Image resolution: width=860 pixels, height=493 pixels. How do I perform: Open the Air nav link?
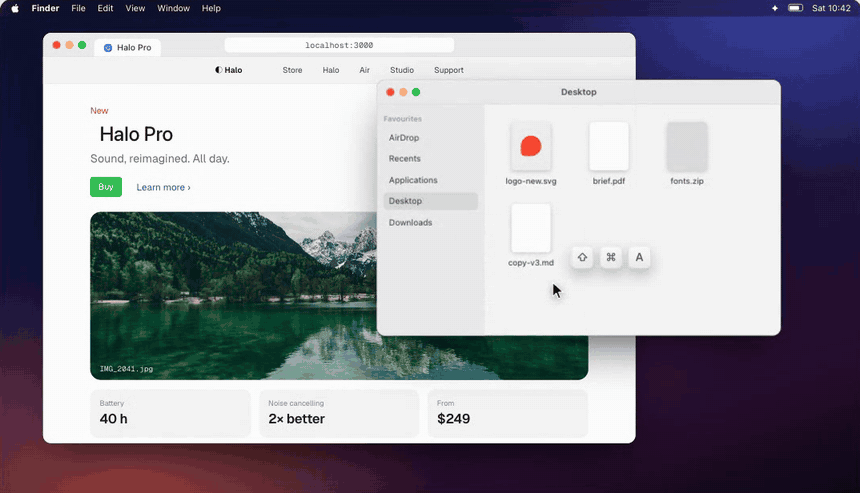coord(364,70)
